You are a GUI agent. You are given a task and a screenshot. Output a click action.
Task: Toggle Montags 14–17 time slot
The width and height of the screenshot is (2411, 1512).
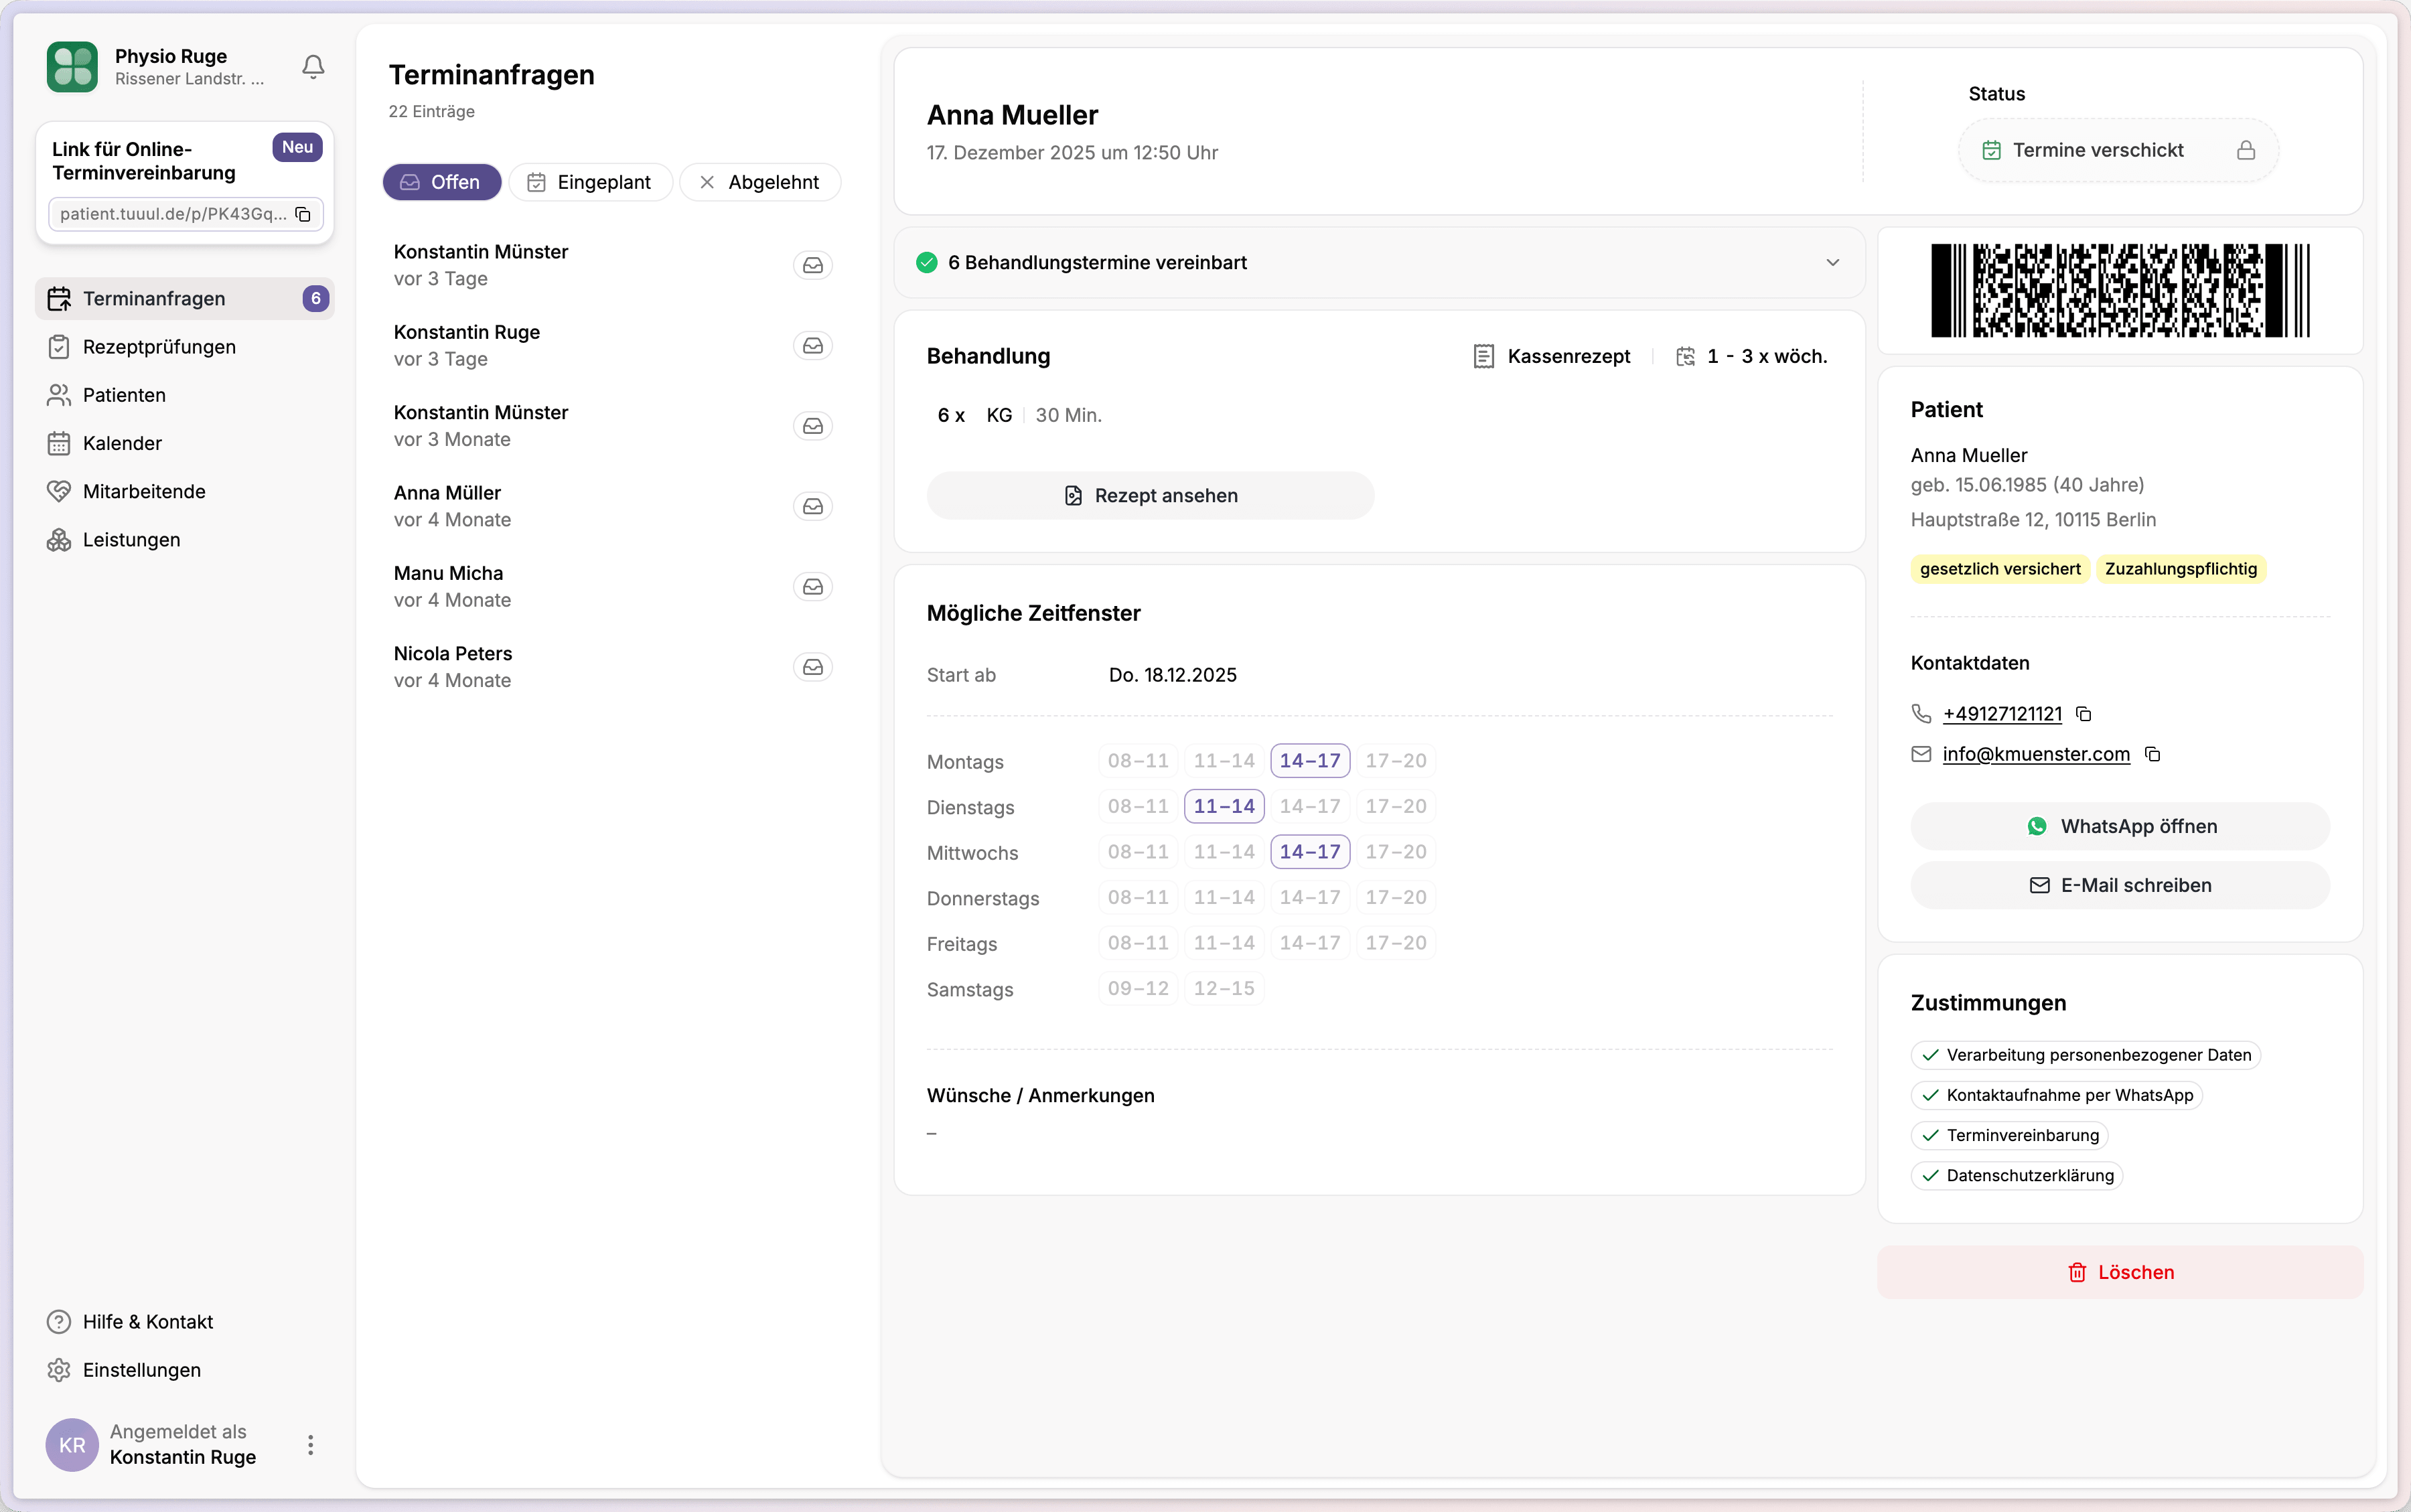pyautogui.click(x=1310, y=760)
